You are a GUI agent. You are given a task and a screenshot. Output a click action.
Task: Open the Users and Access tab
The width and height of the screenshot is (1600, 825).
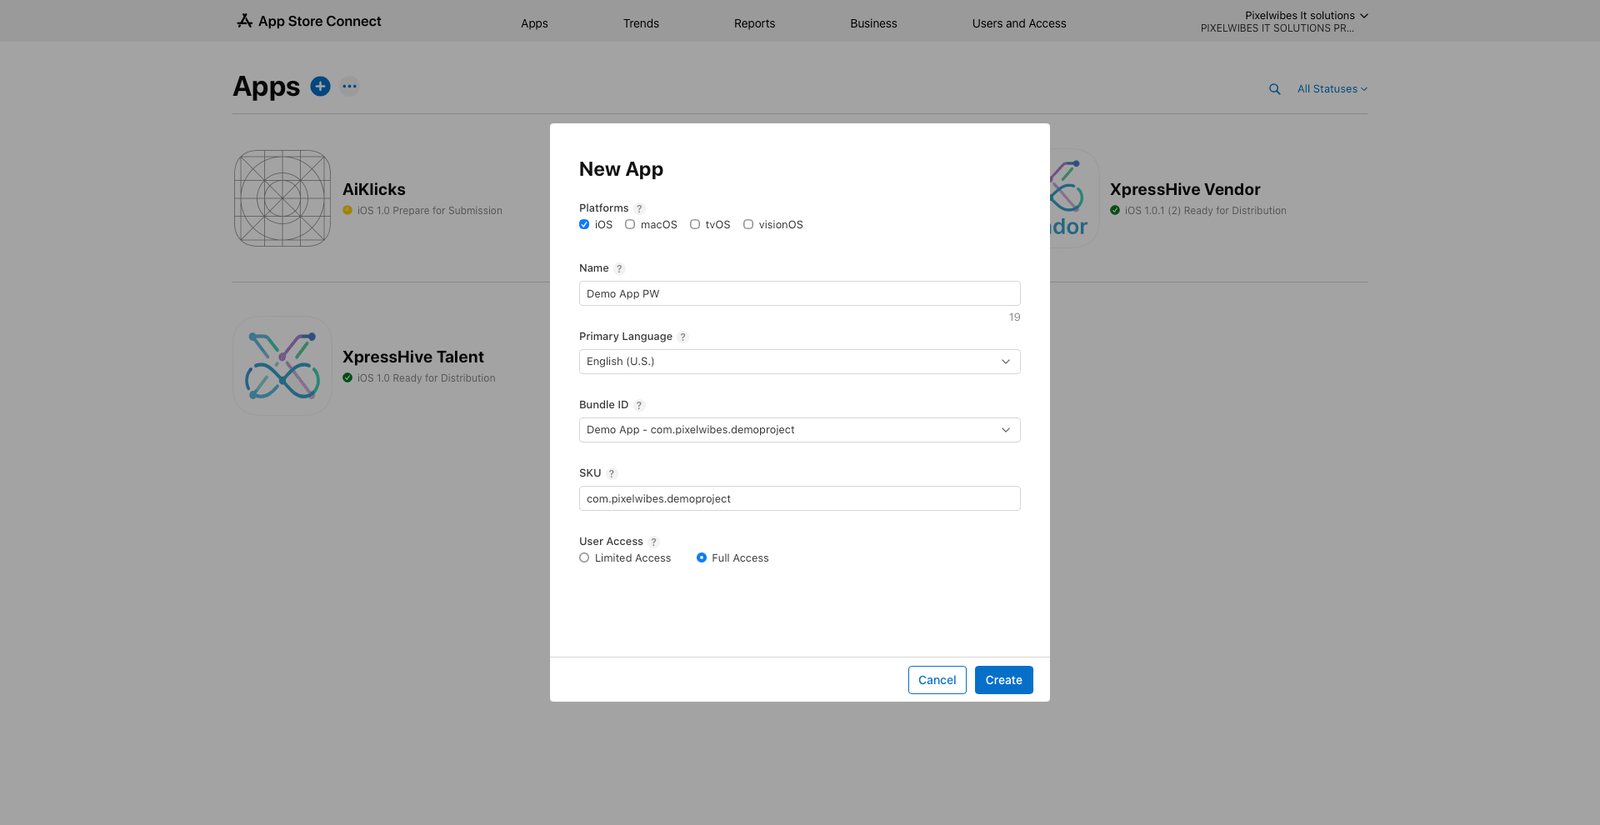click(1019, 23)
